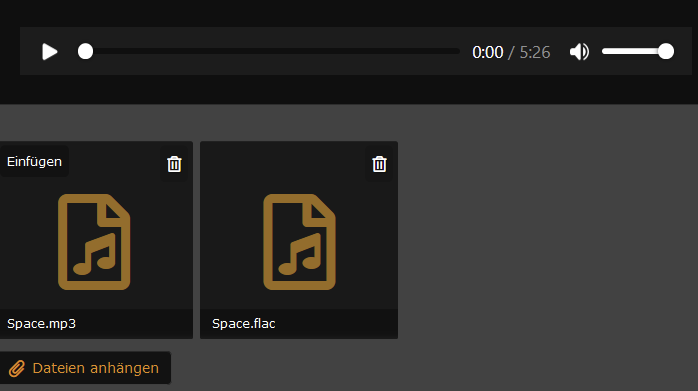The width and height of the screenshot is (698, 391).
Task: Select the music file icon above Space.flac
Action: [x=299, y=242]
